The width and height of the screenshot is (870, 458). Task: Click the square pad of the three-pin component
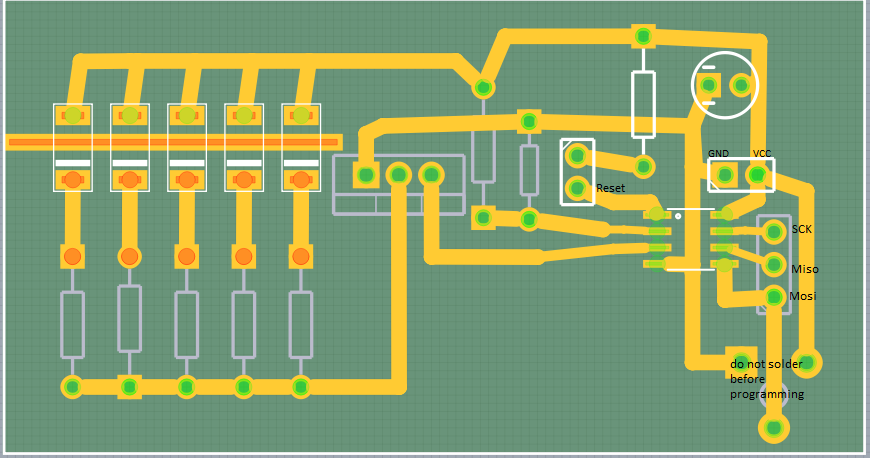coord(366,175)
